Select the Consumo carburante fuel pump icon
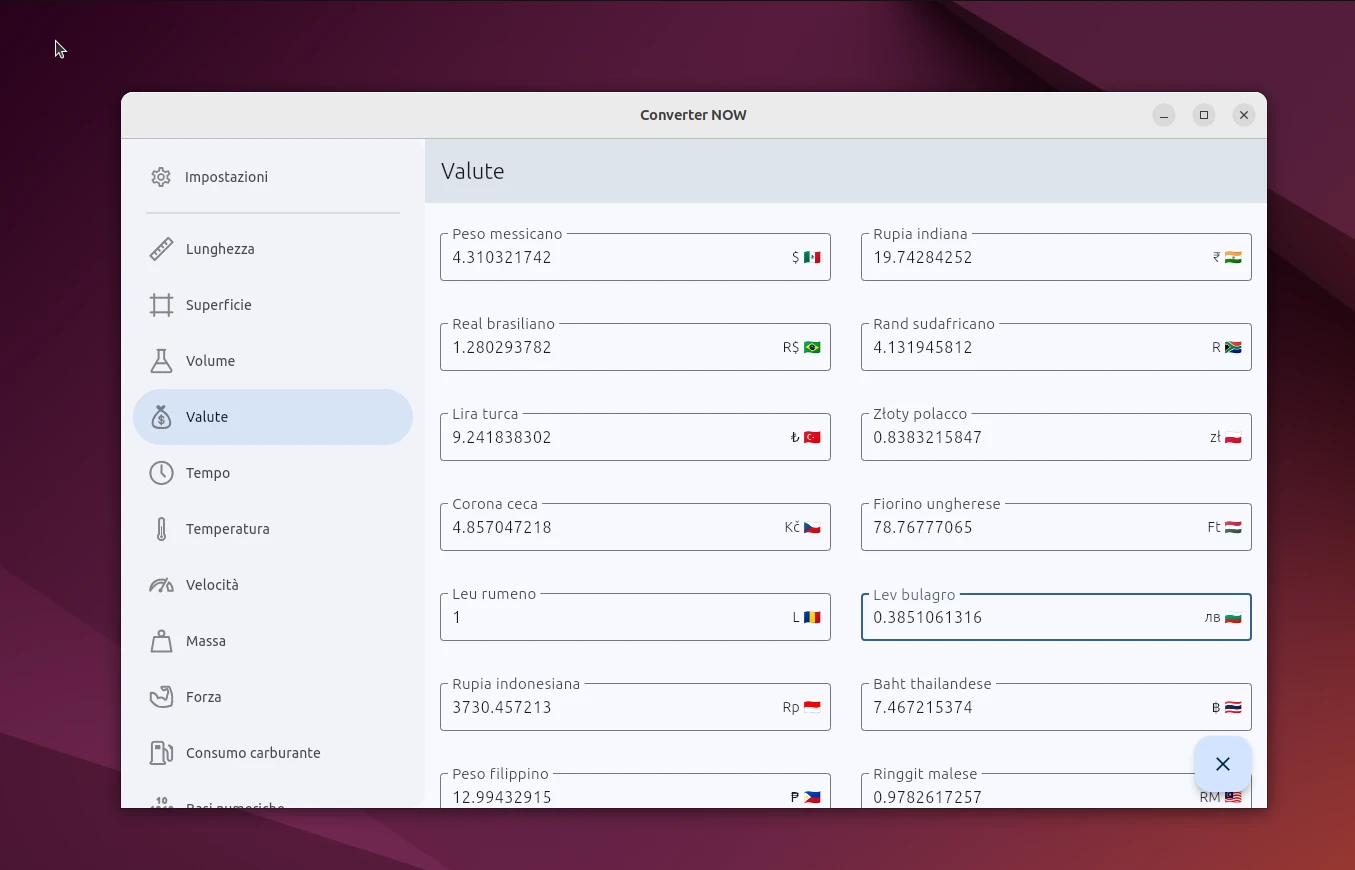Viewport: 1355px width, 870px height. tap(161, 753)
